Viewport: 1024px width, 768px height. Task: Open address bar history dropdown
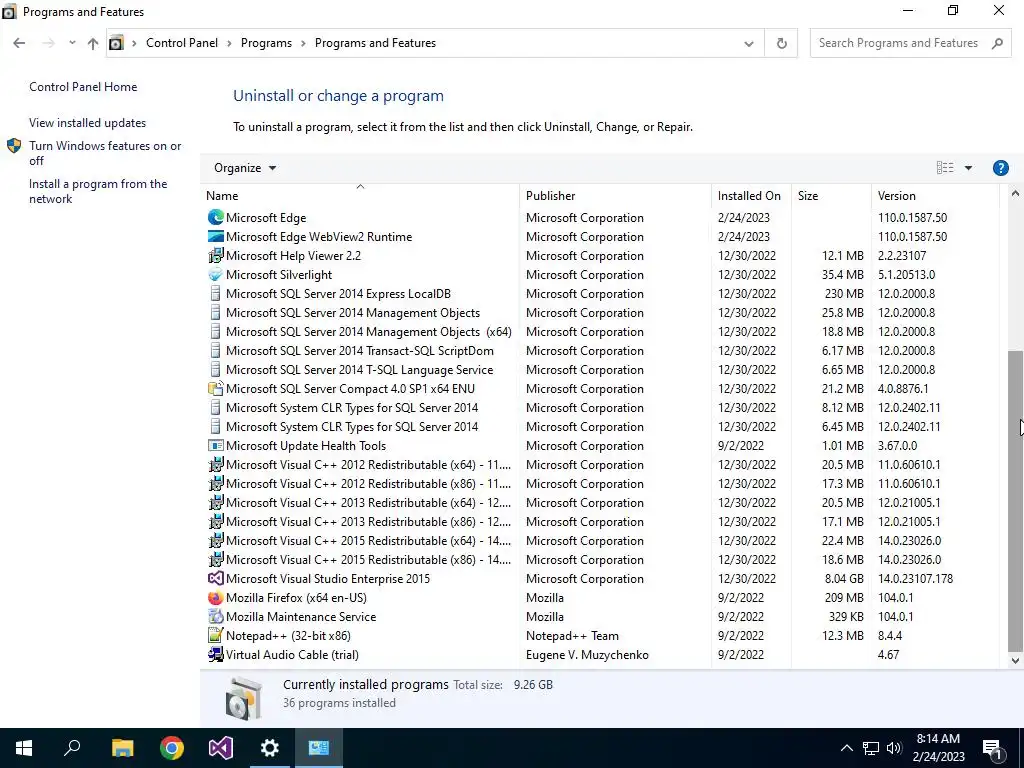coord(748,43)
